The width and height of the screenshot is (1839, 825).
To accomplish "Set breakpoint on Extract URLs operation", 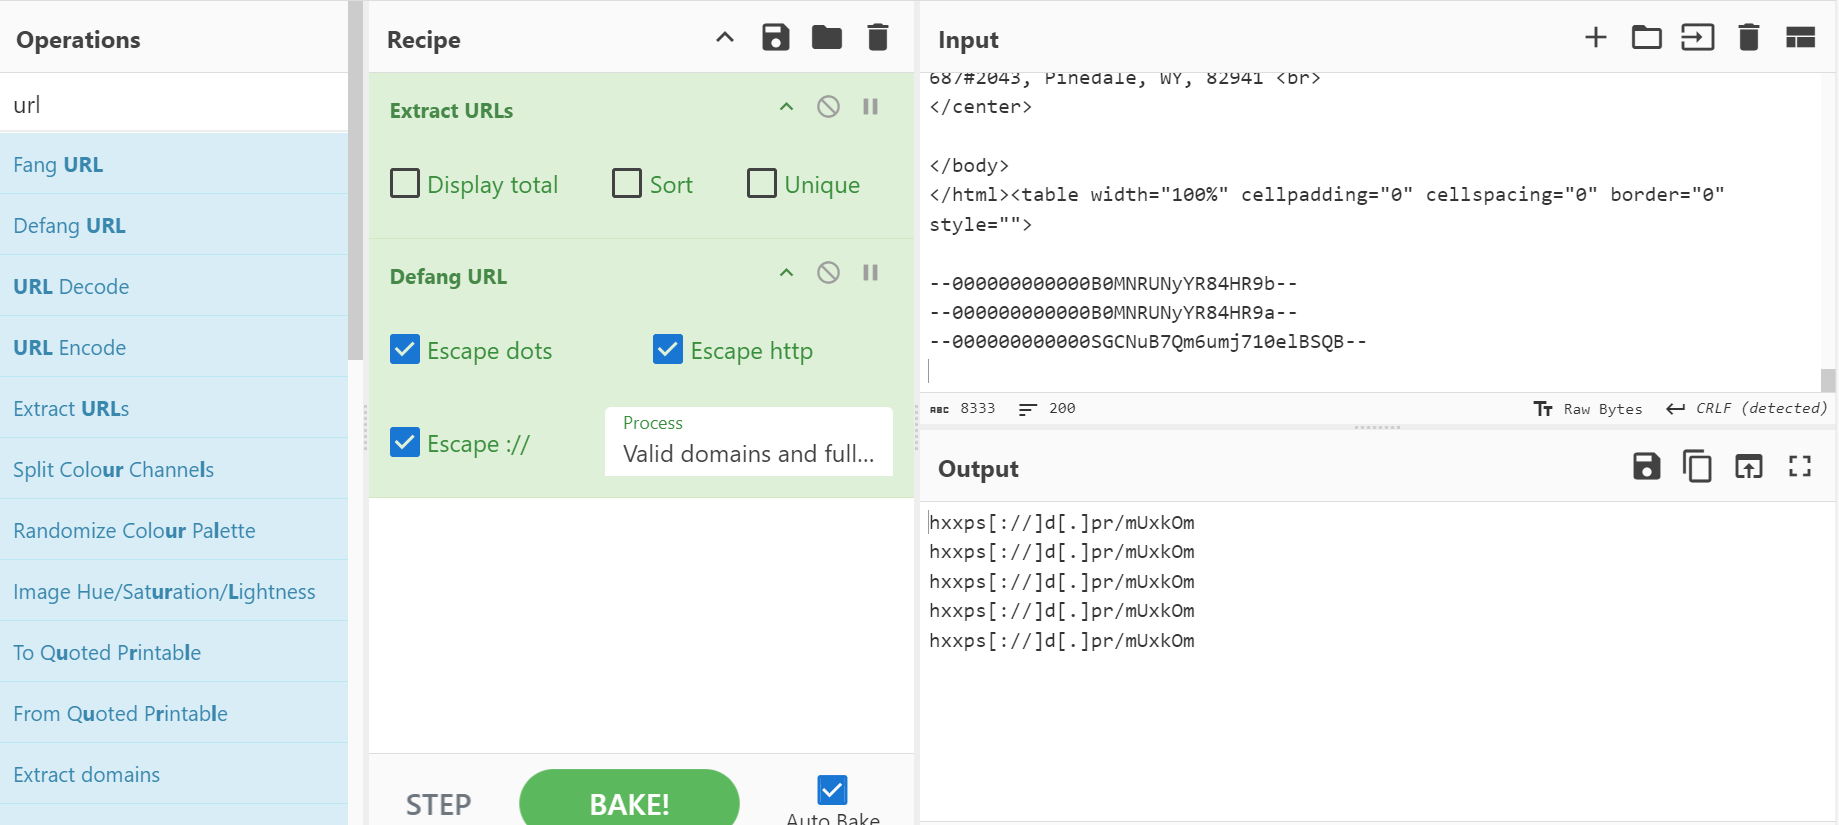I will (x=871, y=107).
